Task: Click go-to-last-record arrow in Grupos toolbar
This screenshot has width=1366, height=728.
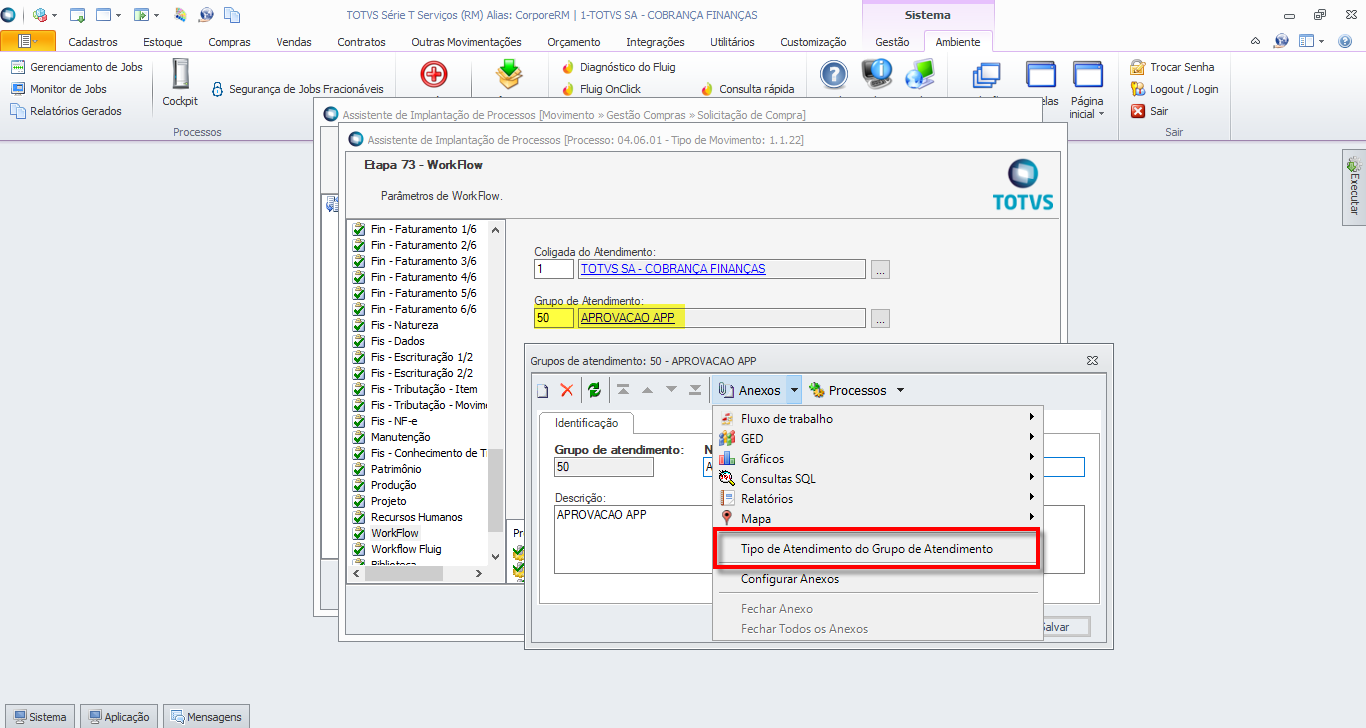Action: 695,390
